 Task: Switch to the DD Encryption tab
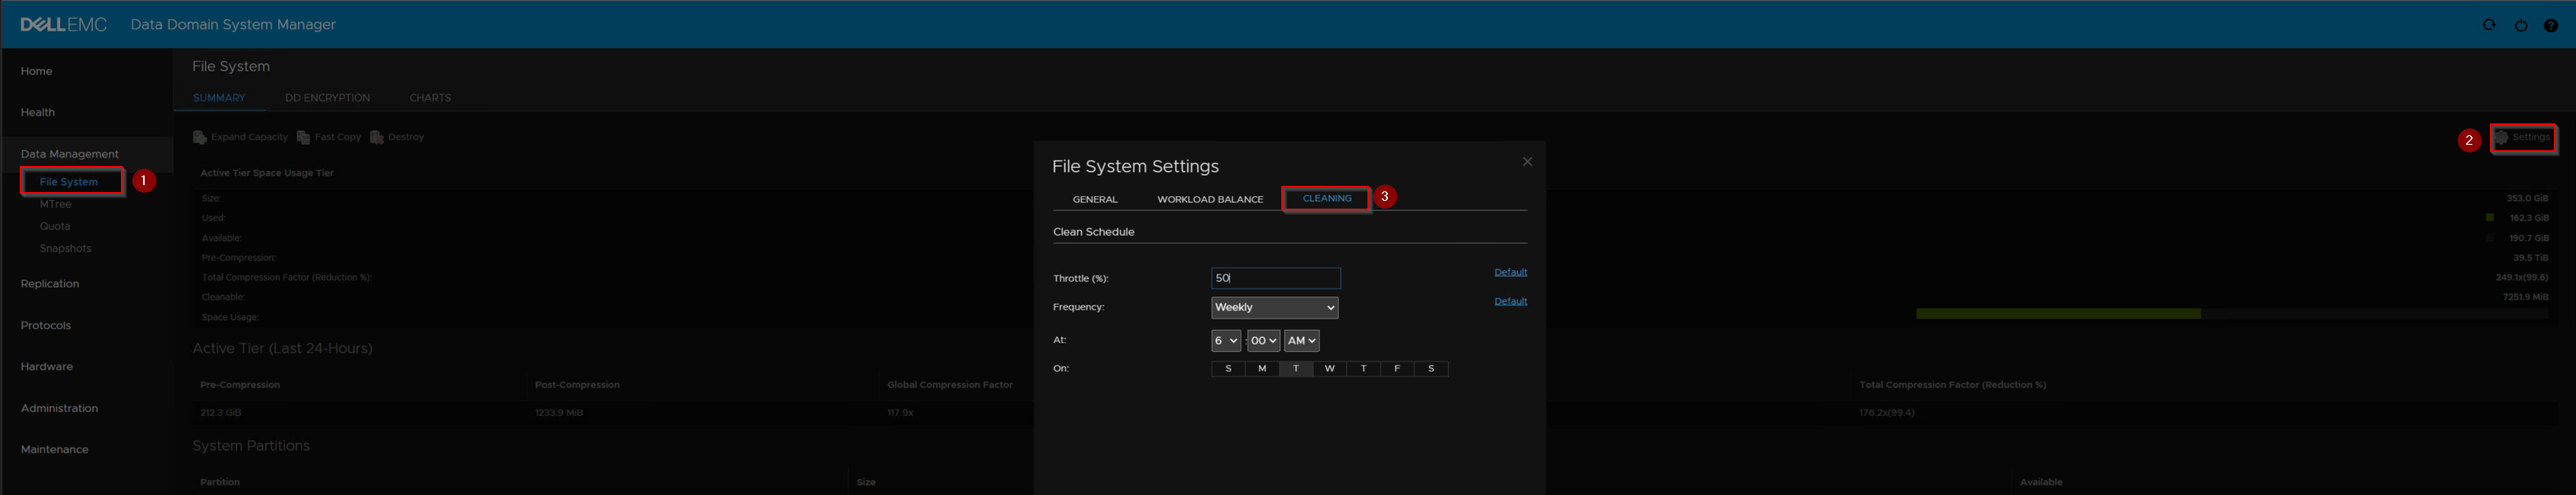[x=327, y=98]
